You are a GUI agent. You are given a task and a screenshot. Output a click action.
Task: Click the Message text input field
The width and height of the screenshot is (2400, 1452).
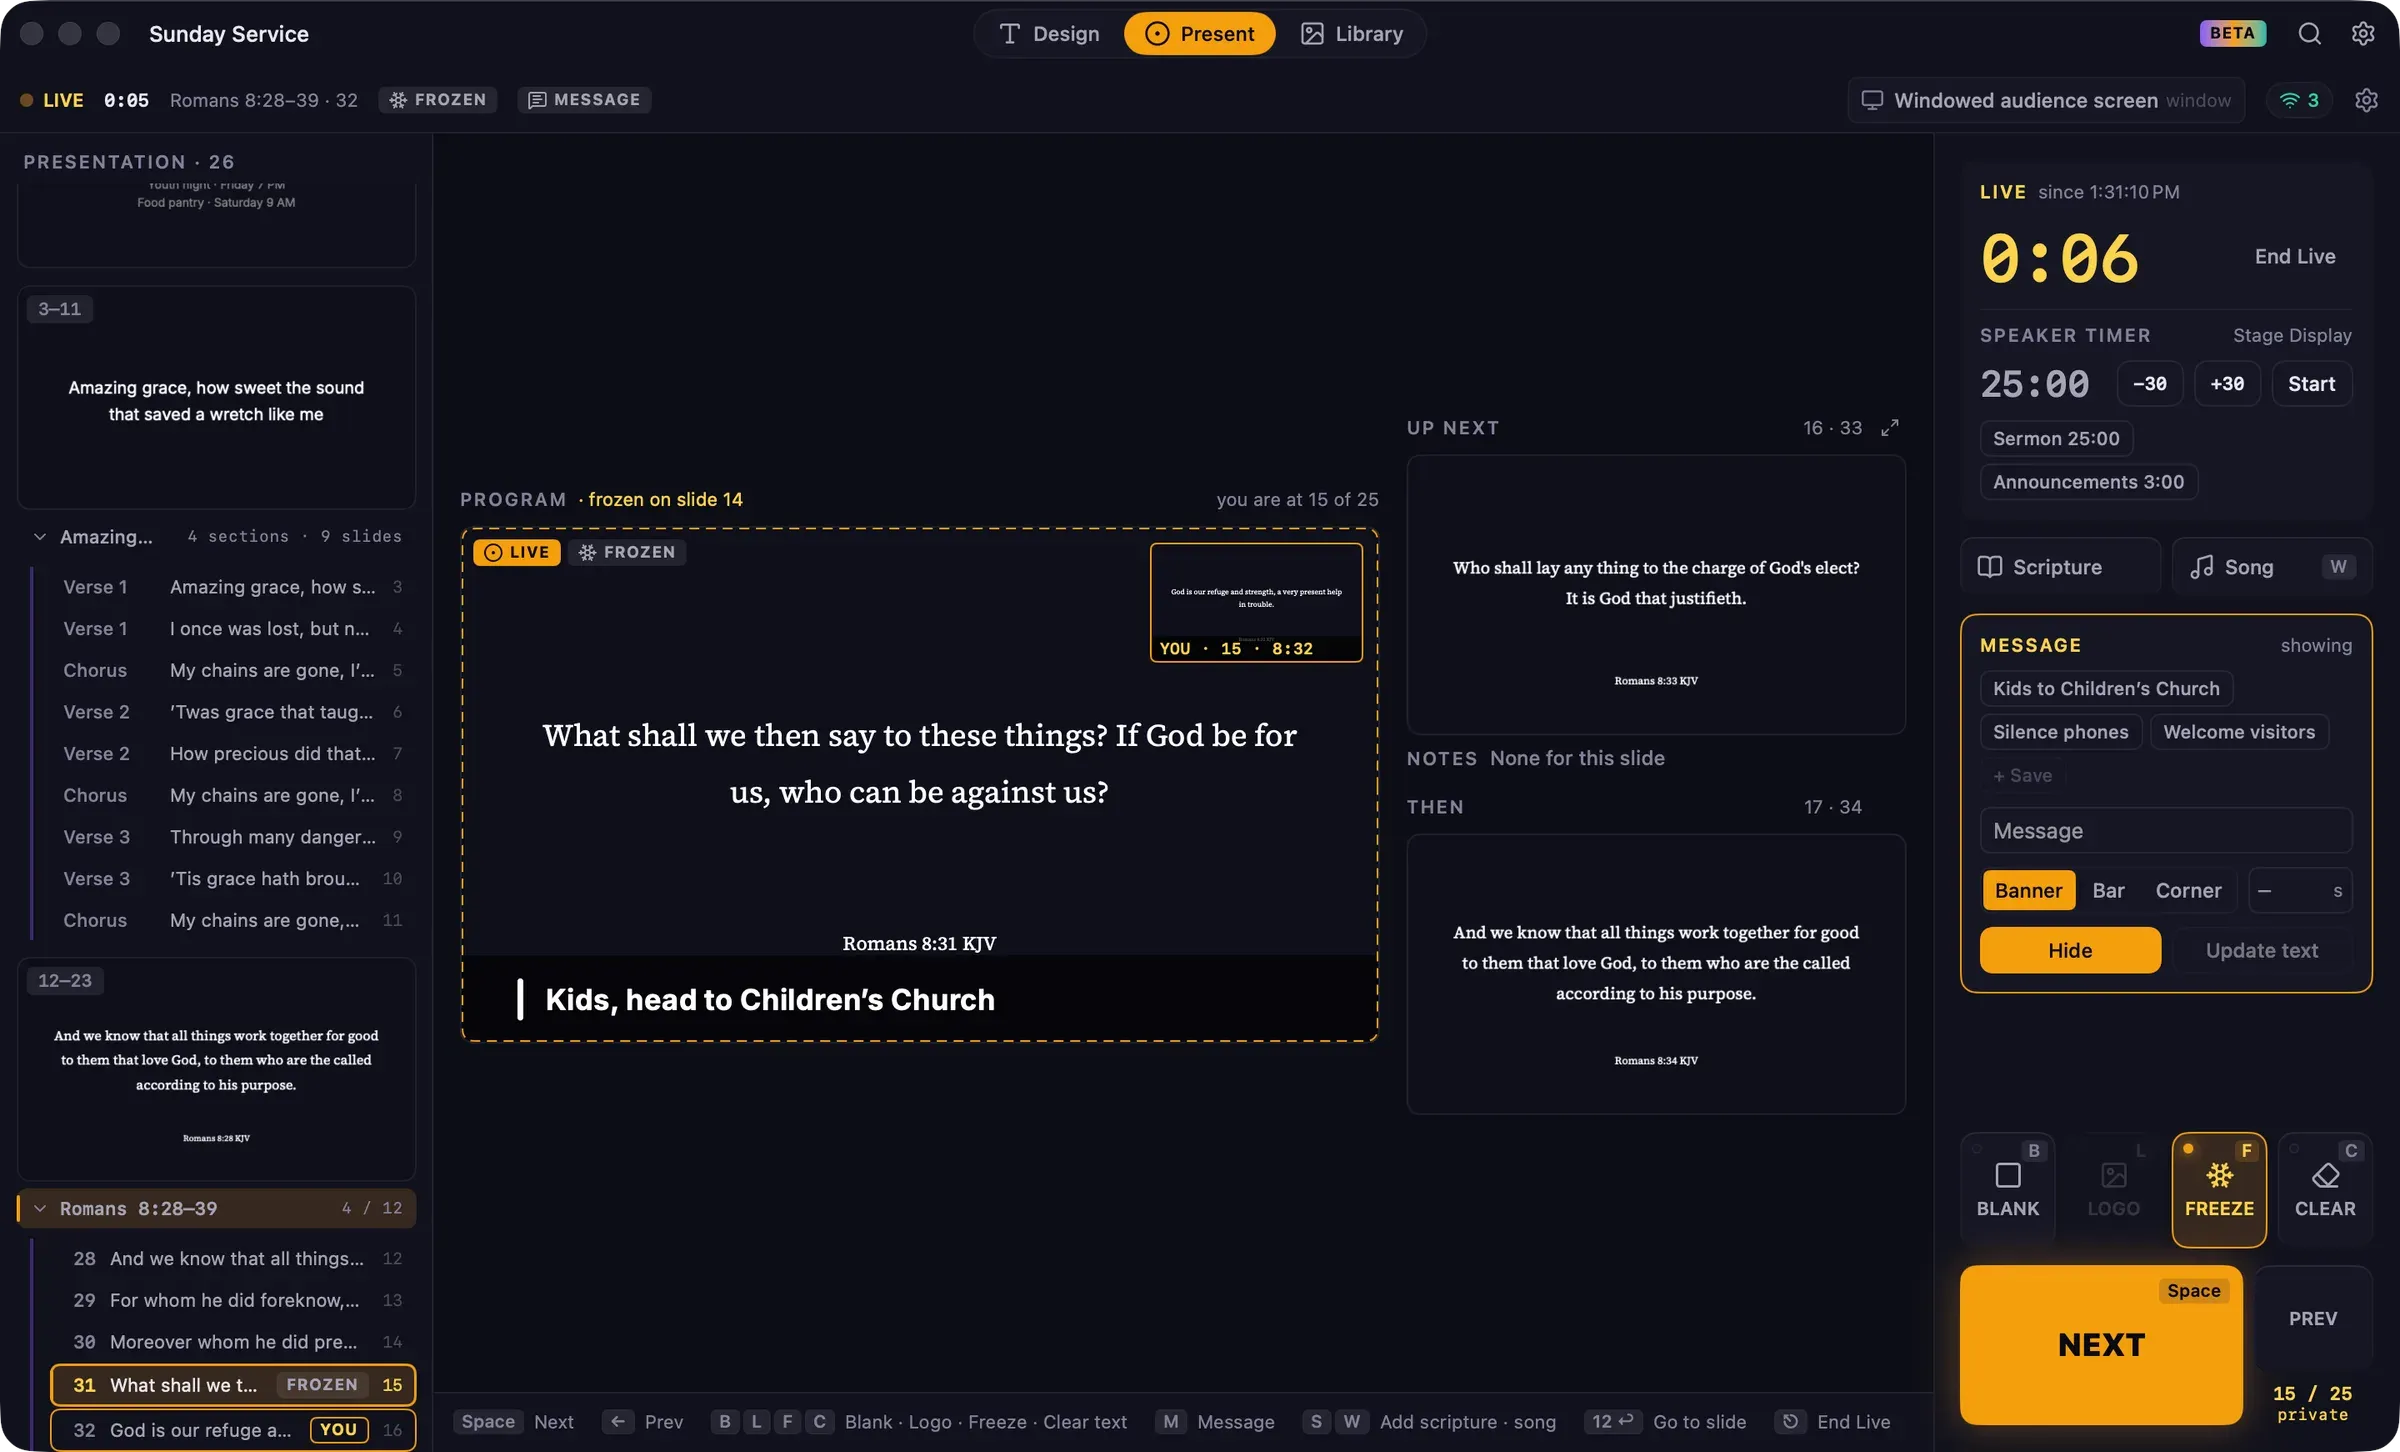[2166, 831]
